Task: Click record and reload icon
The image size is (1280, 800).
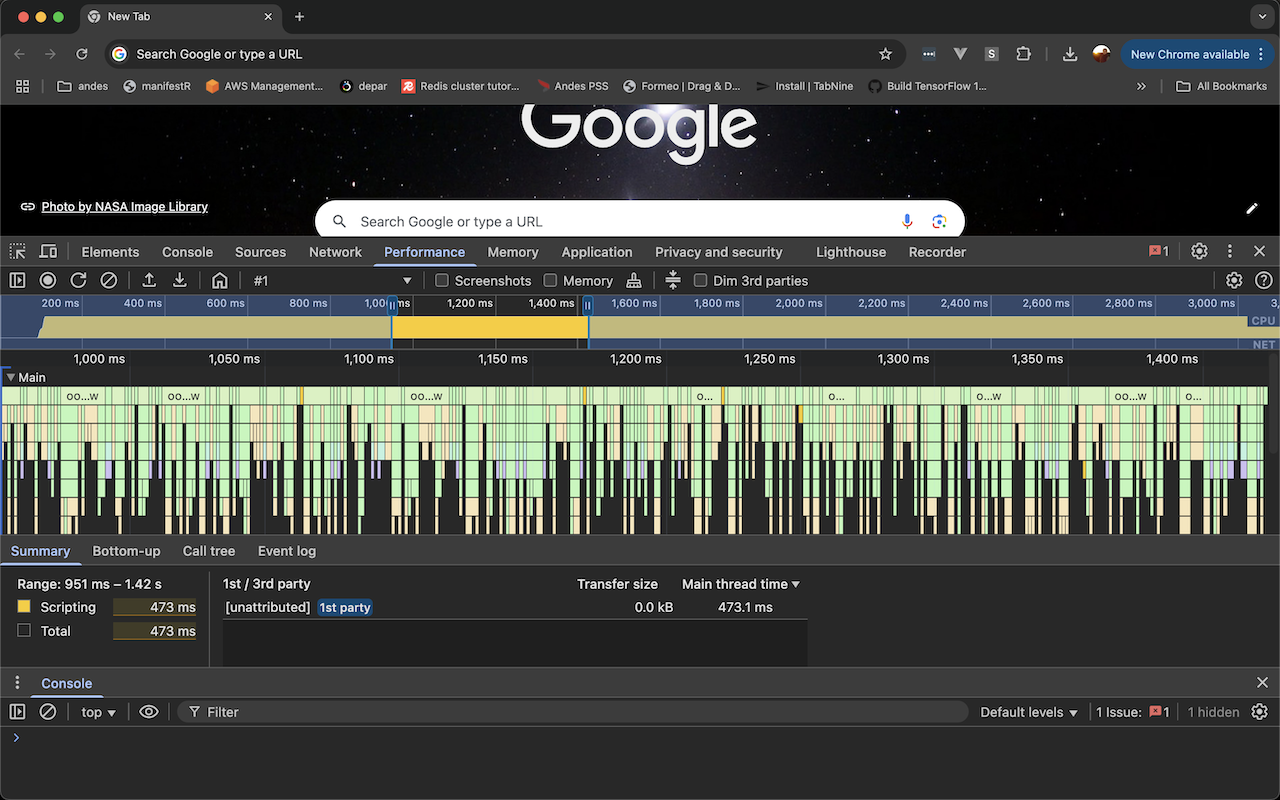Action: click(78, 281)
